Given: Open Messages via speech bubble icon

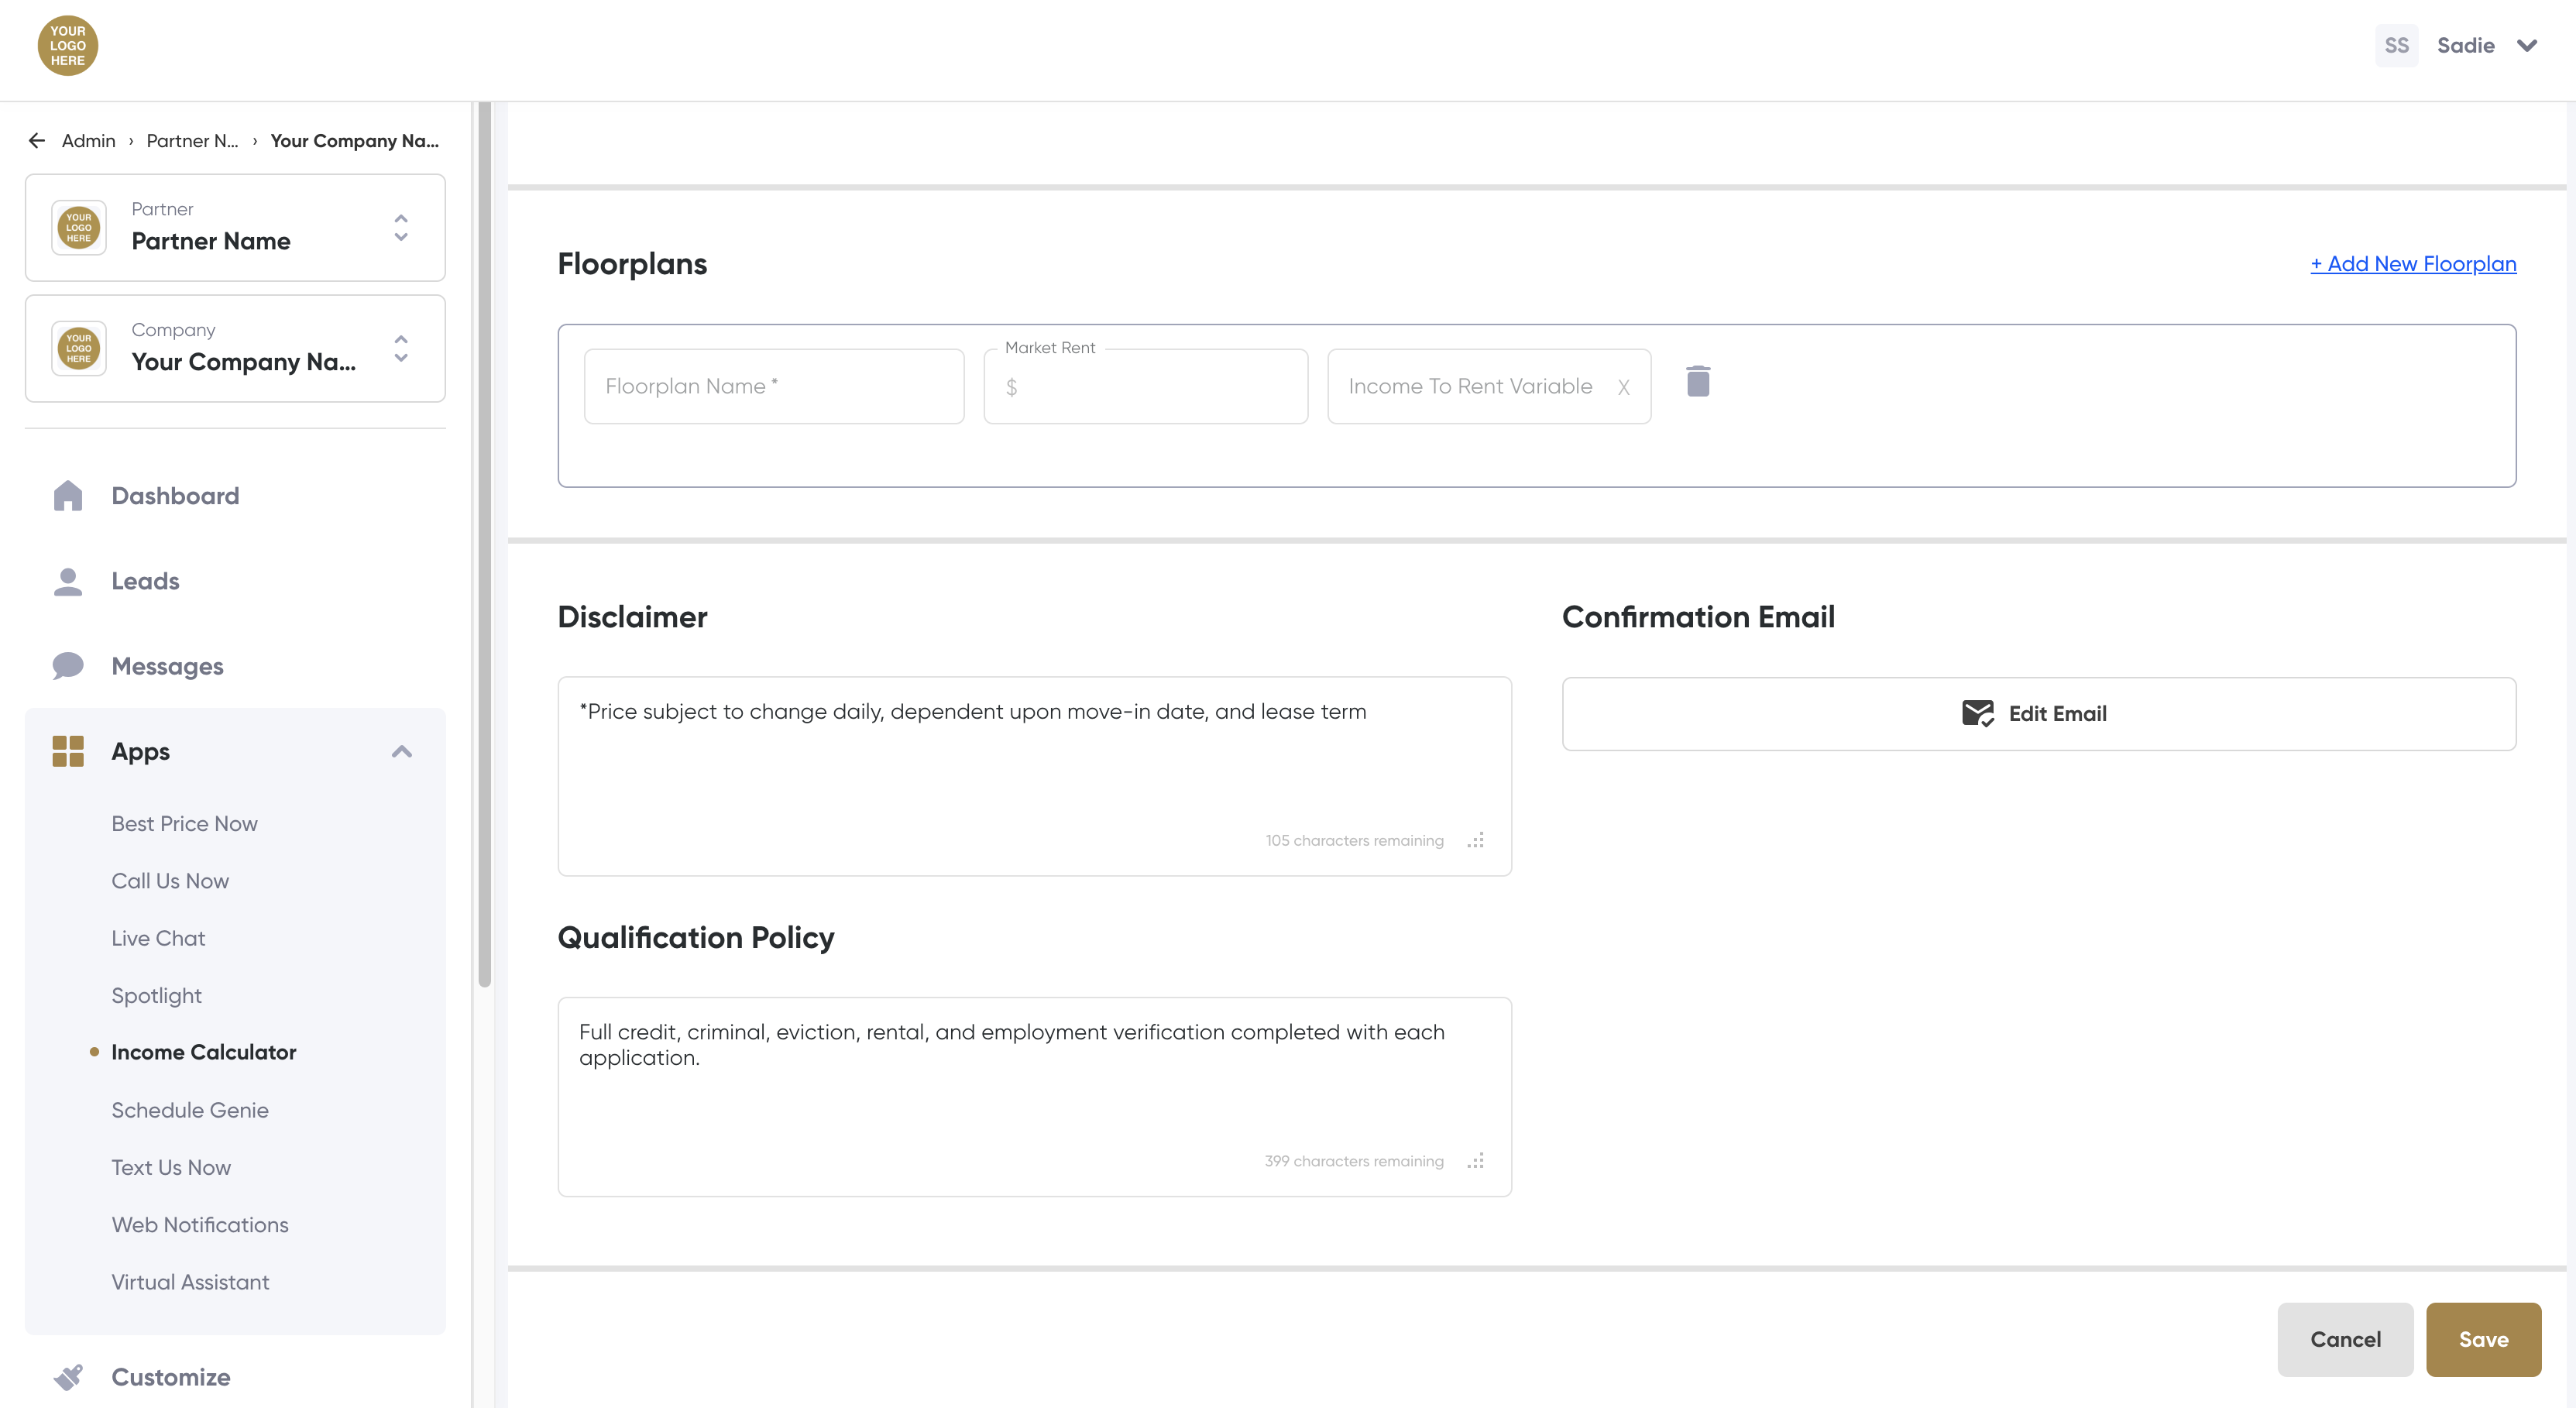Looking at the screenshot, I should click(68, 666).
